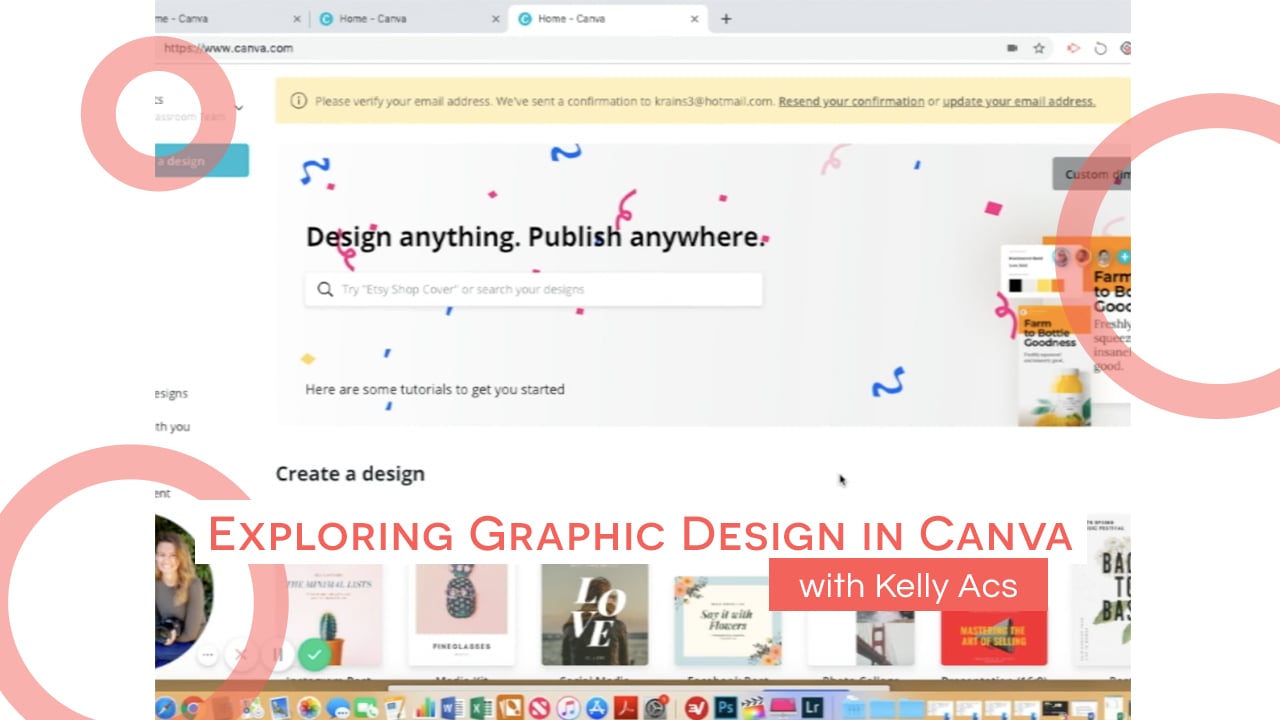Click 'Here are some tutorials' text
1280x720 pixels.
(435, 389)
